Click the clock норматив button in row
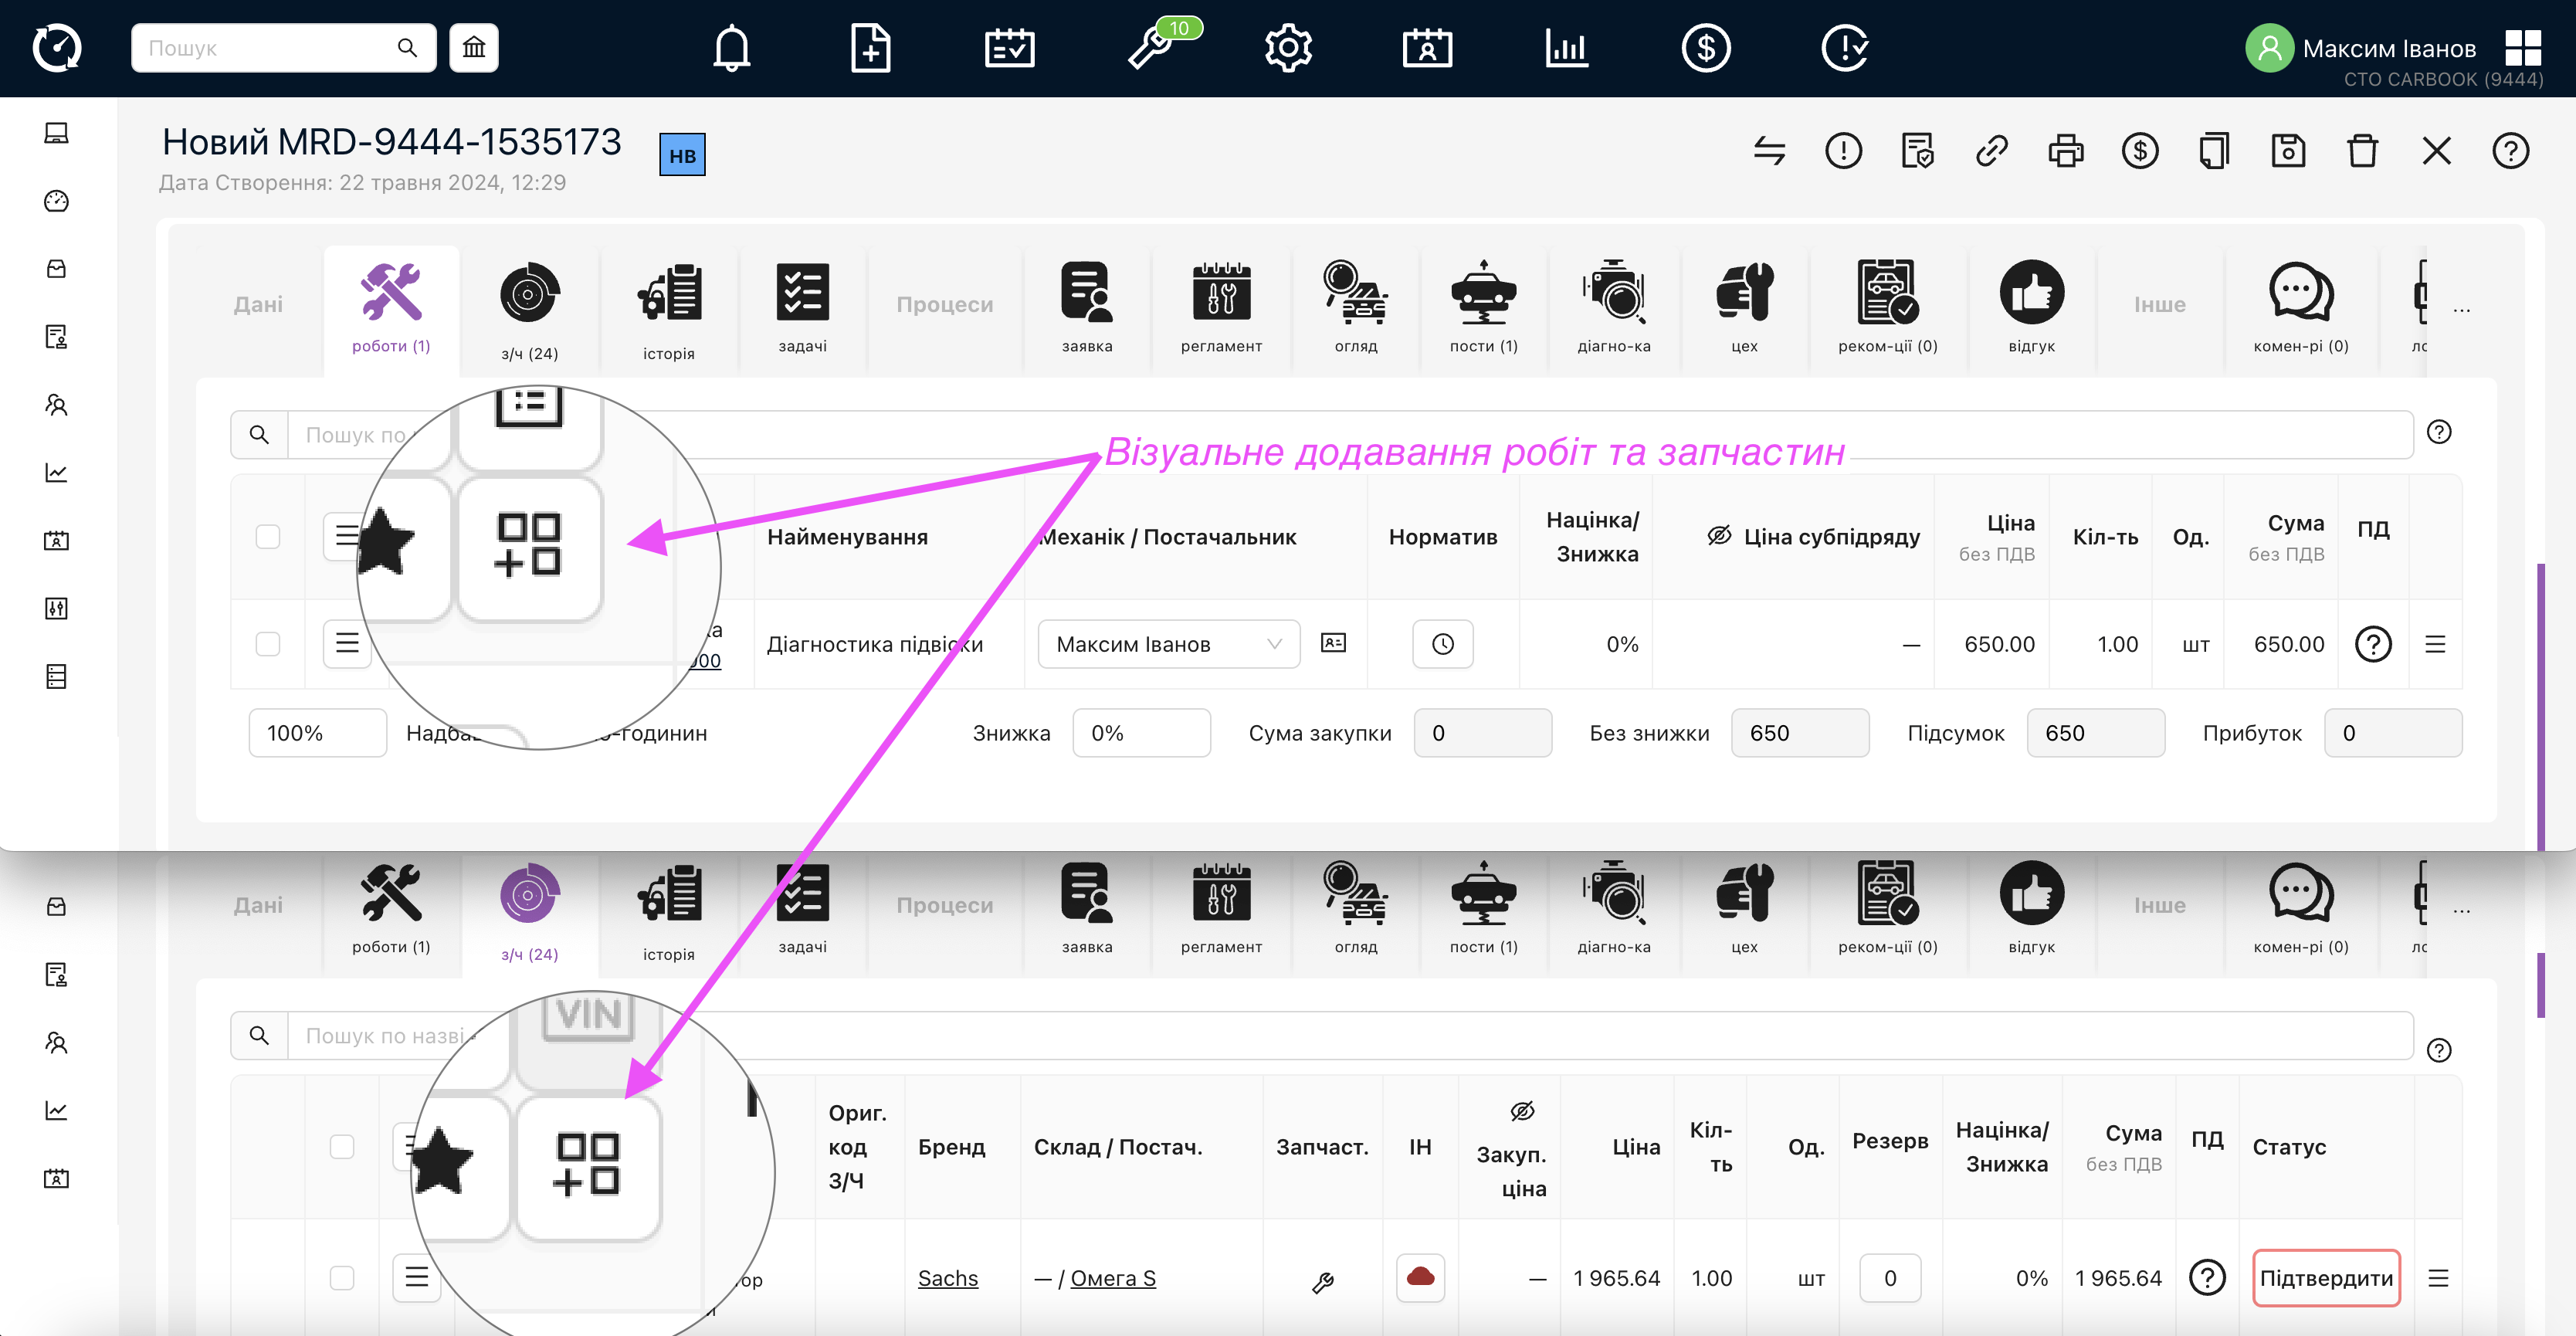Screen dimensions: 2576x1336 1442,644
